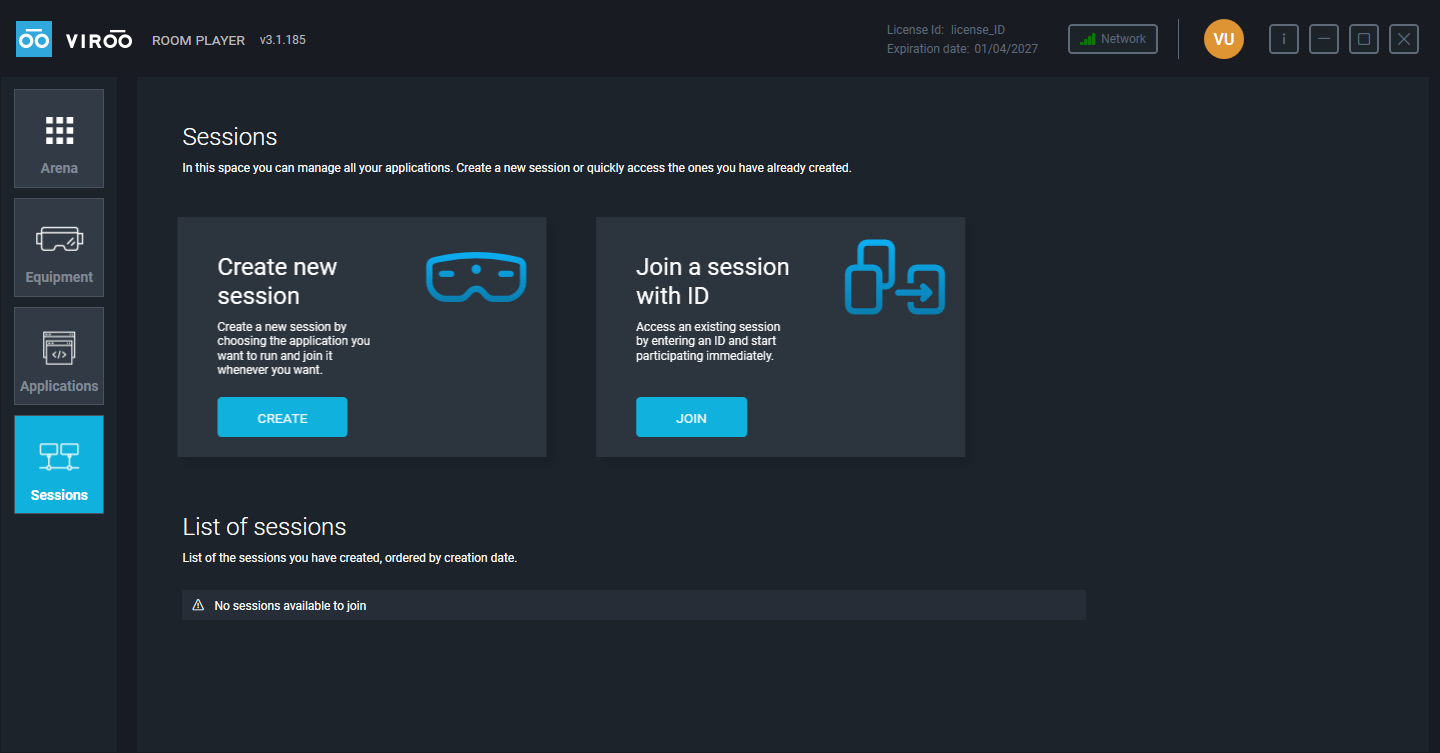The image size is (1440, 753).
Task: Click the devices join icon on Join card
Action: [x=895, y=277]
